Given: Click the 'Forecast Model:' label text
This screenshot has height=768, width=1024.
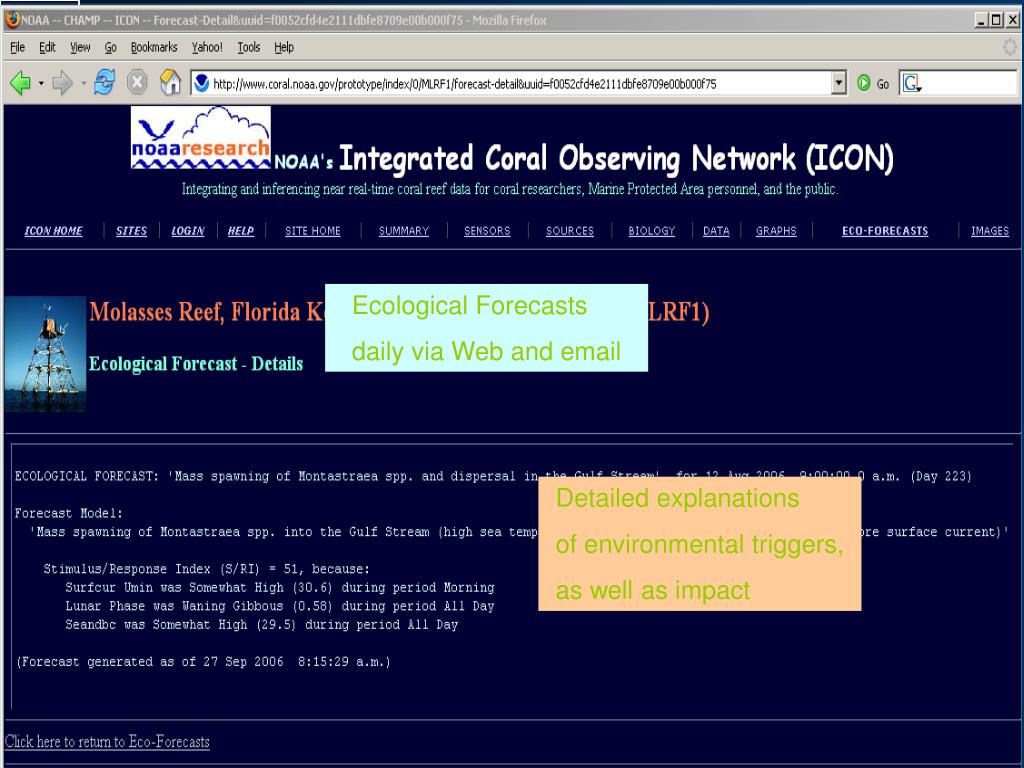Looking at the screenshot, I should click(69, 513).
